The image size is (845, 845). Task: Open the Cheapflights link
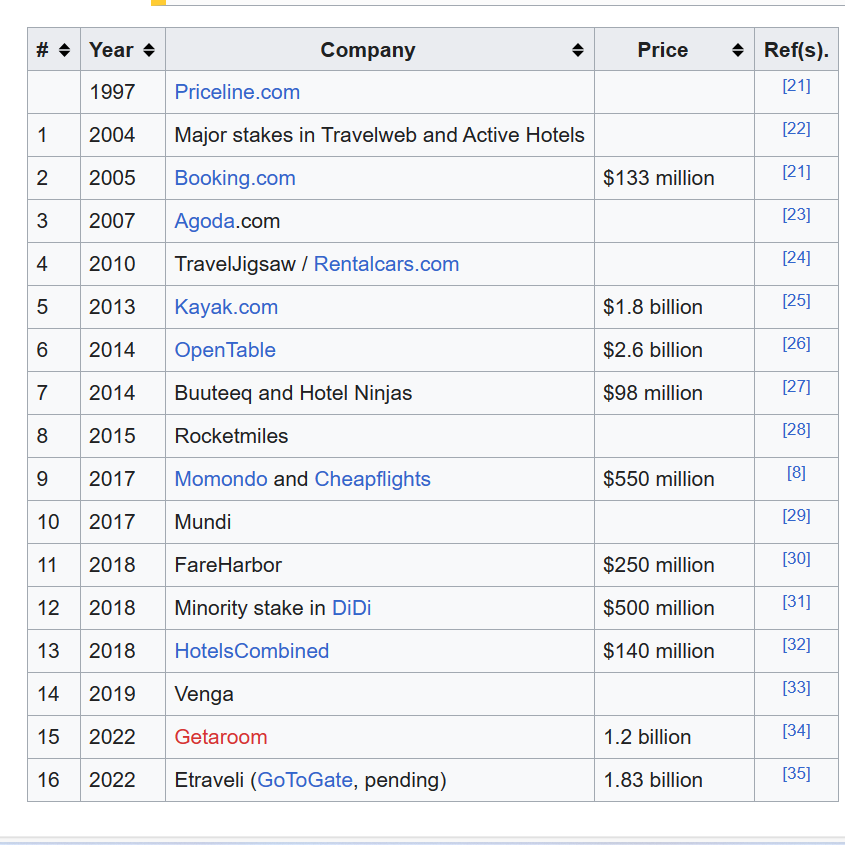tap(372, 479)
